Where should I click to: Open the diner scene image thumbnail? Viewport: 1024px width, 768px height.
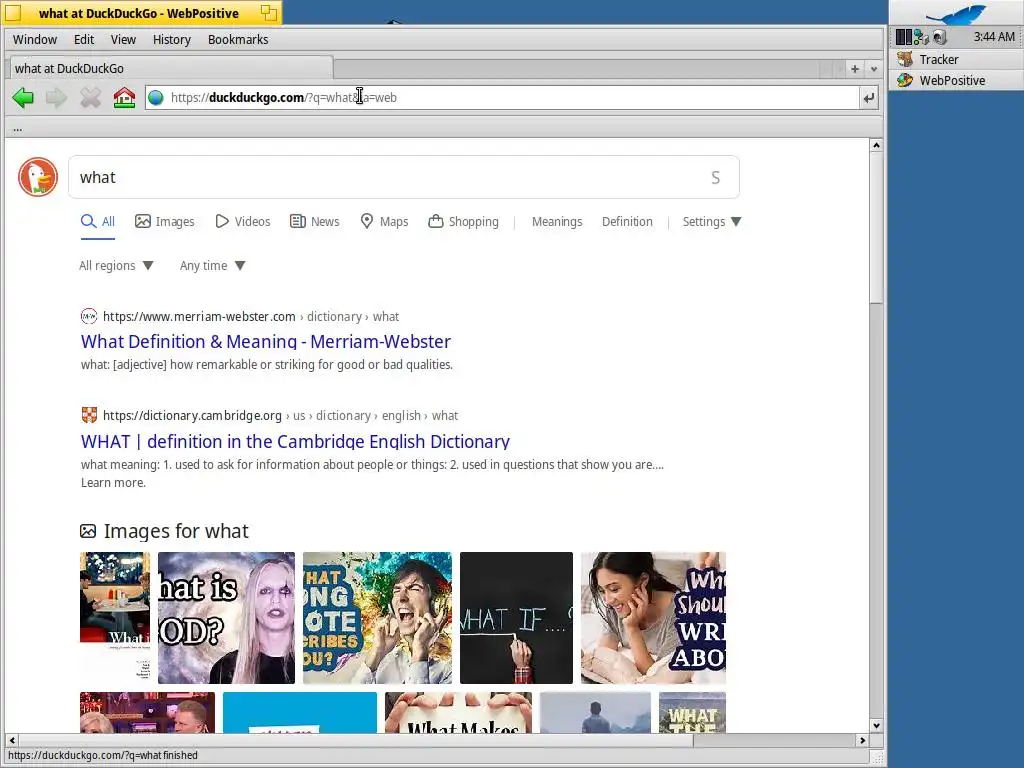coord(115,618)
